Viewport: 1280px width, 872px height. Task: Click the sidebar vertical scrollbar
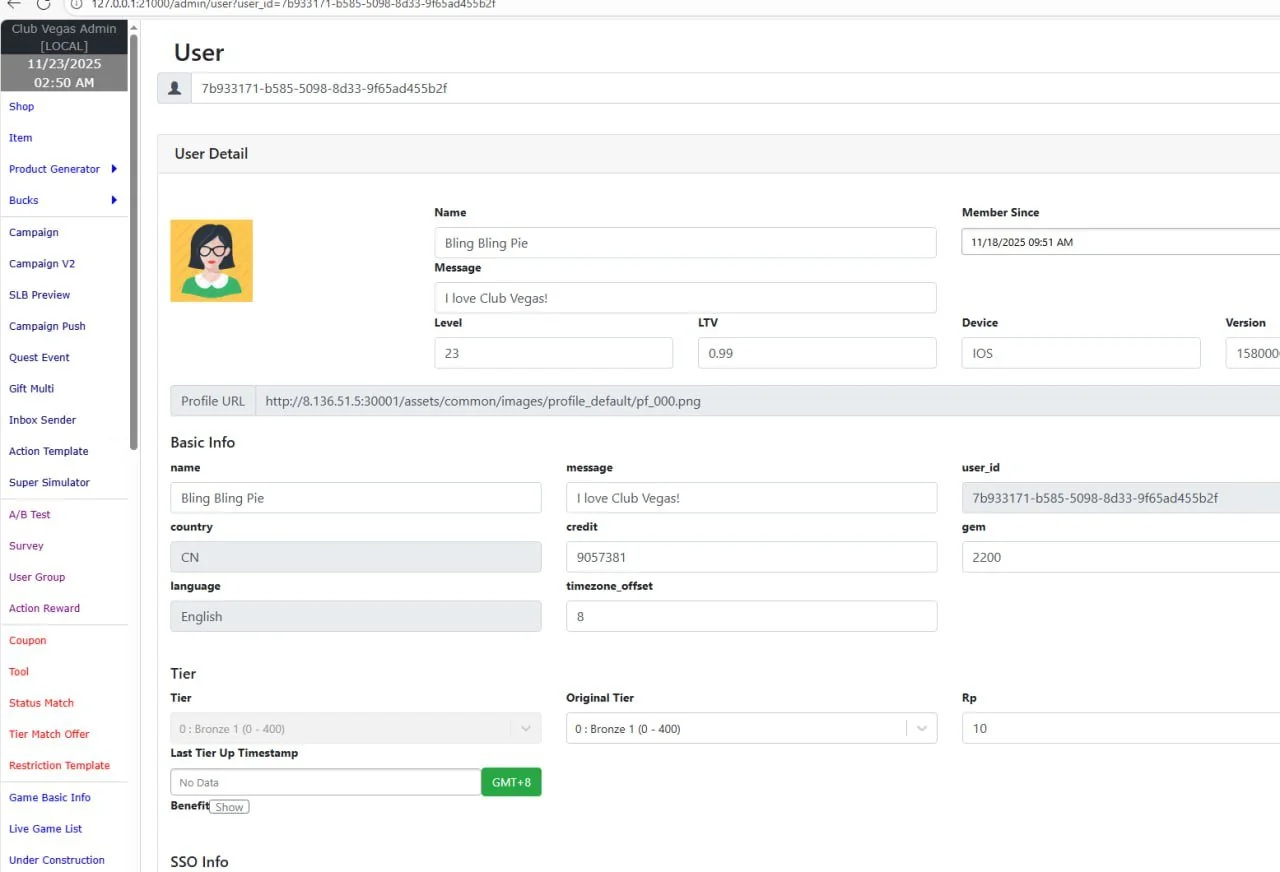134,240
